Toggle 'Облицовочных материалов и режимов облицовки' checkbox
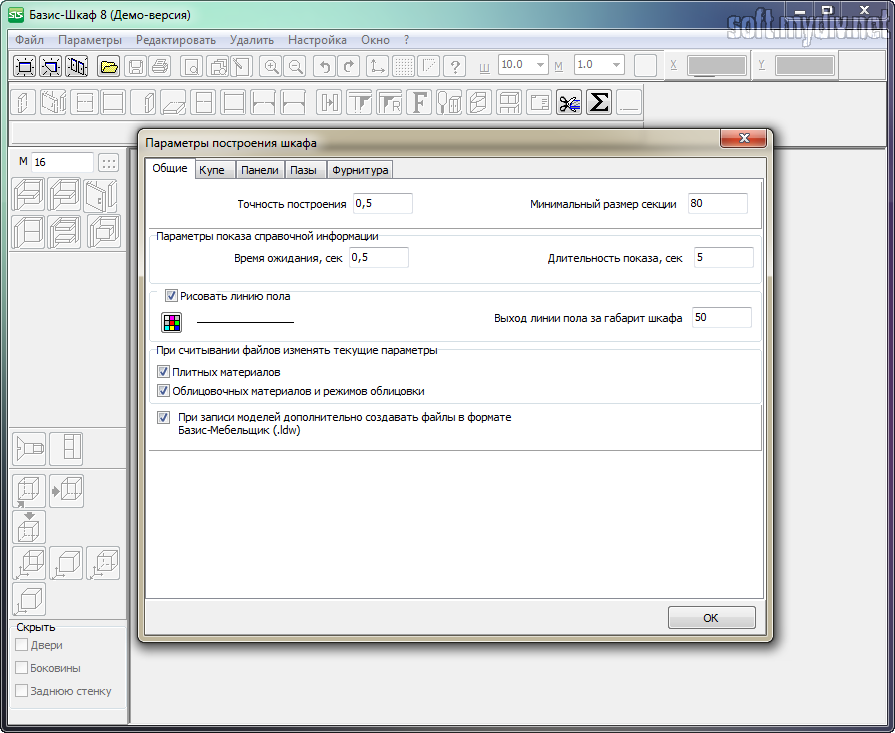The image size is (895, 733). (x=164, y=391)
